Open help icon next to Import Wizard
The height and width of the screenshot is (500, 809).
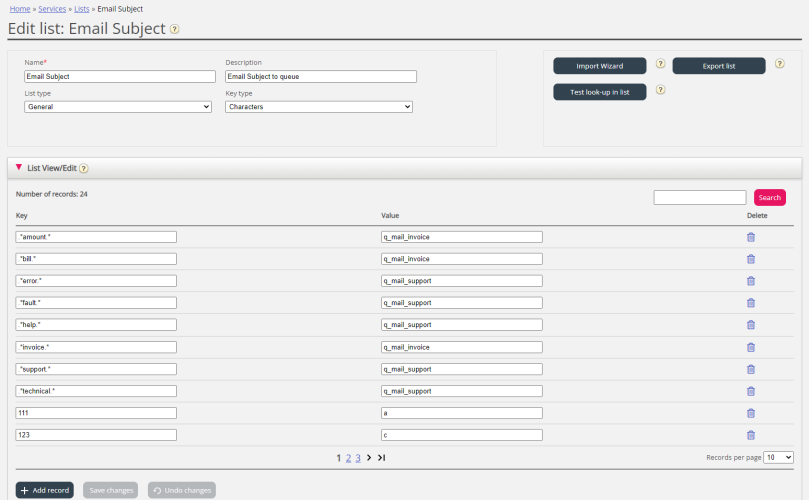point(660,64)
